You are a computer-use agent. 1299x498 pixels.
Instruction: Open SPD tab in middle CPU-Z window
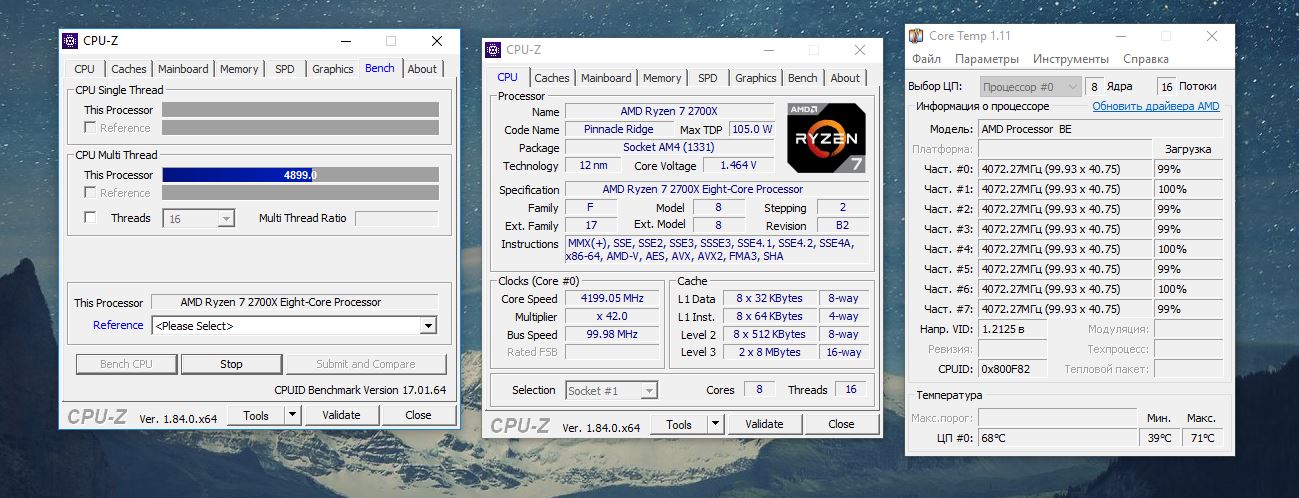pos(708,78)
